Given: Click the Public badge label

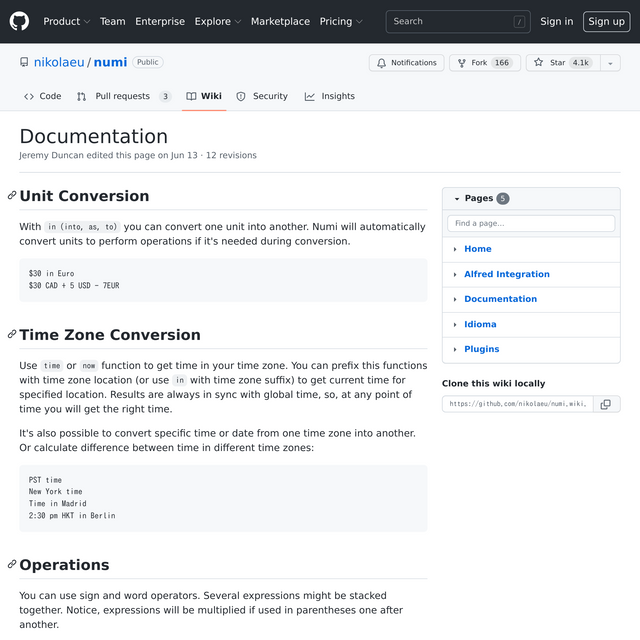Looking at the screenshot, I should [148, 62].
